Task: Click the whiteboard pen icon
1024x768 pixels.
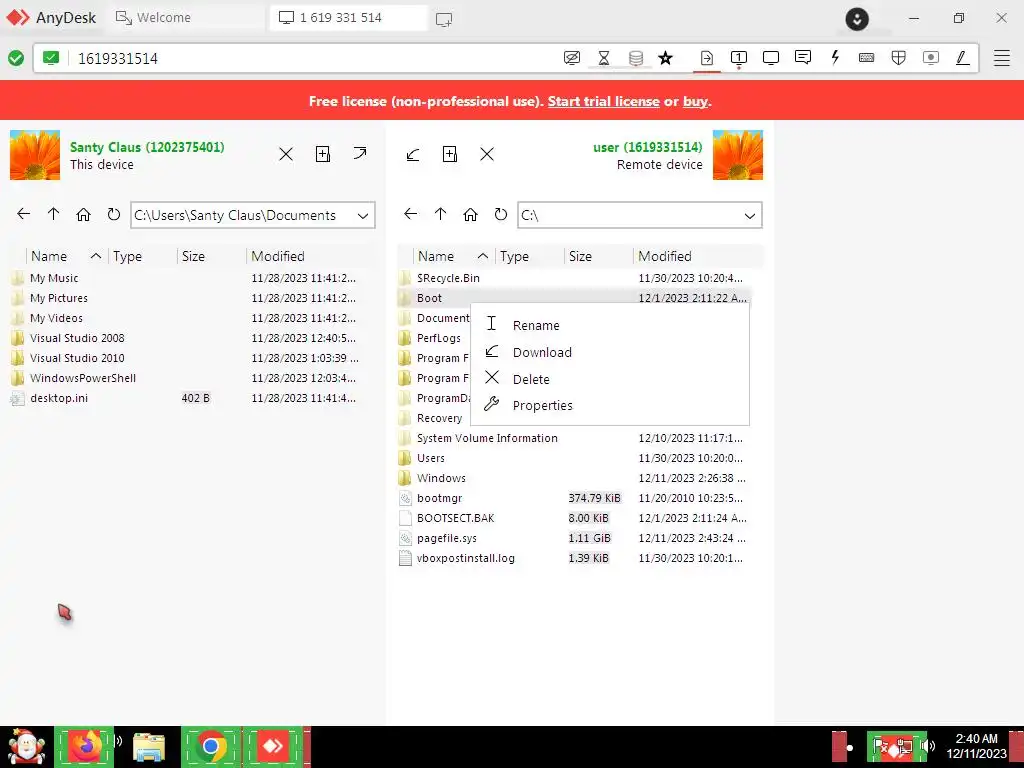Action: click(x=962, y=58)
